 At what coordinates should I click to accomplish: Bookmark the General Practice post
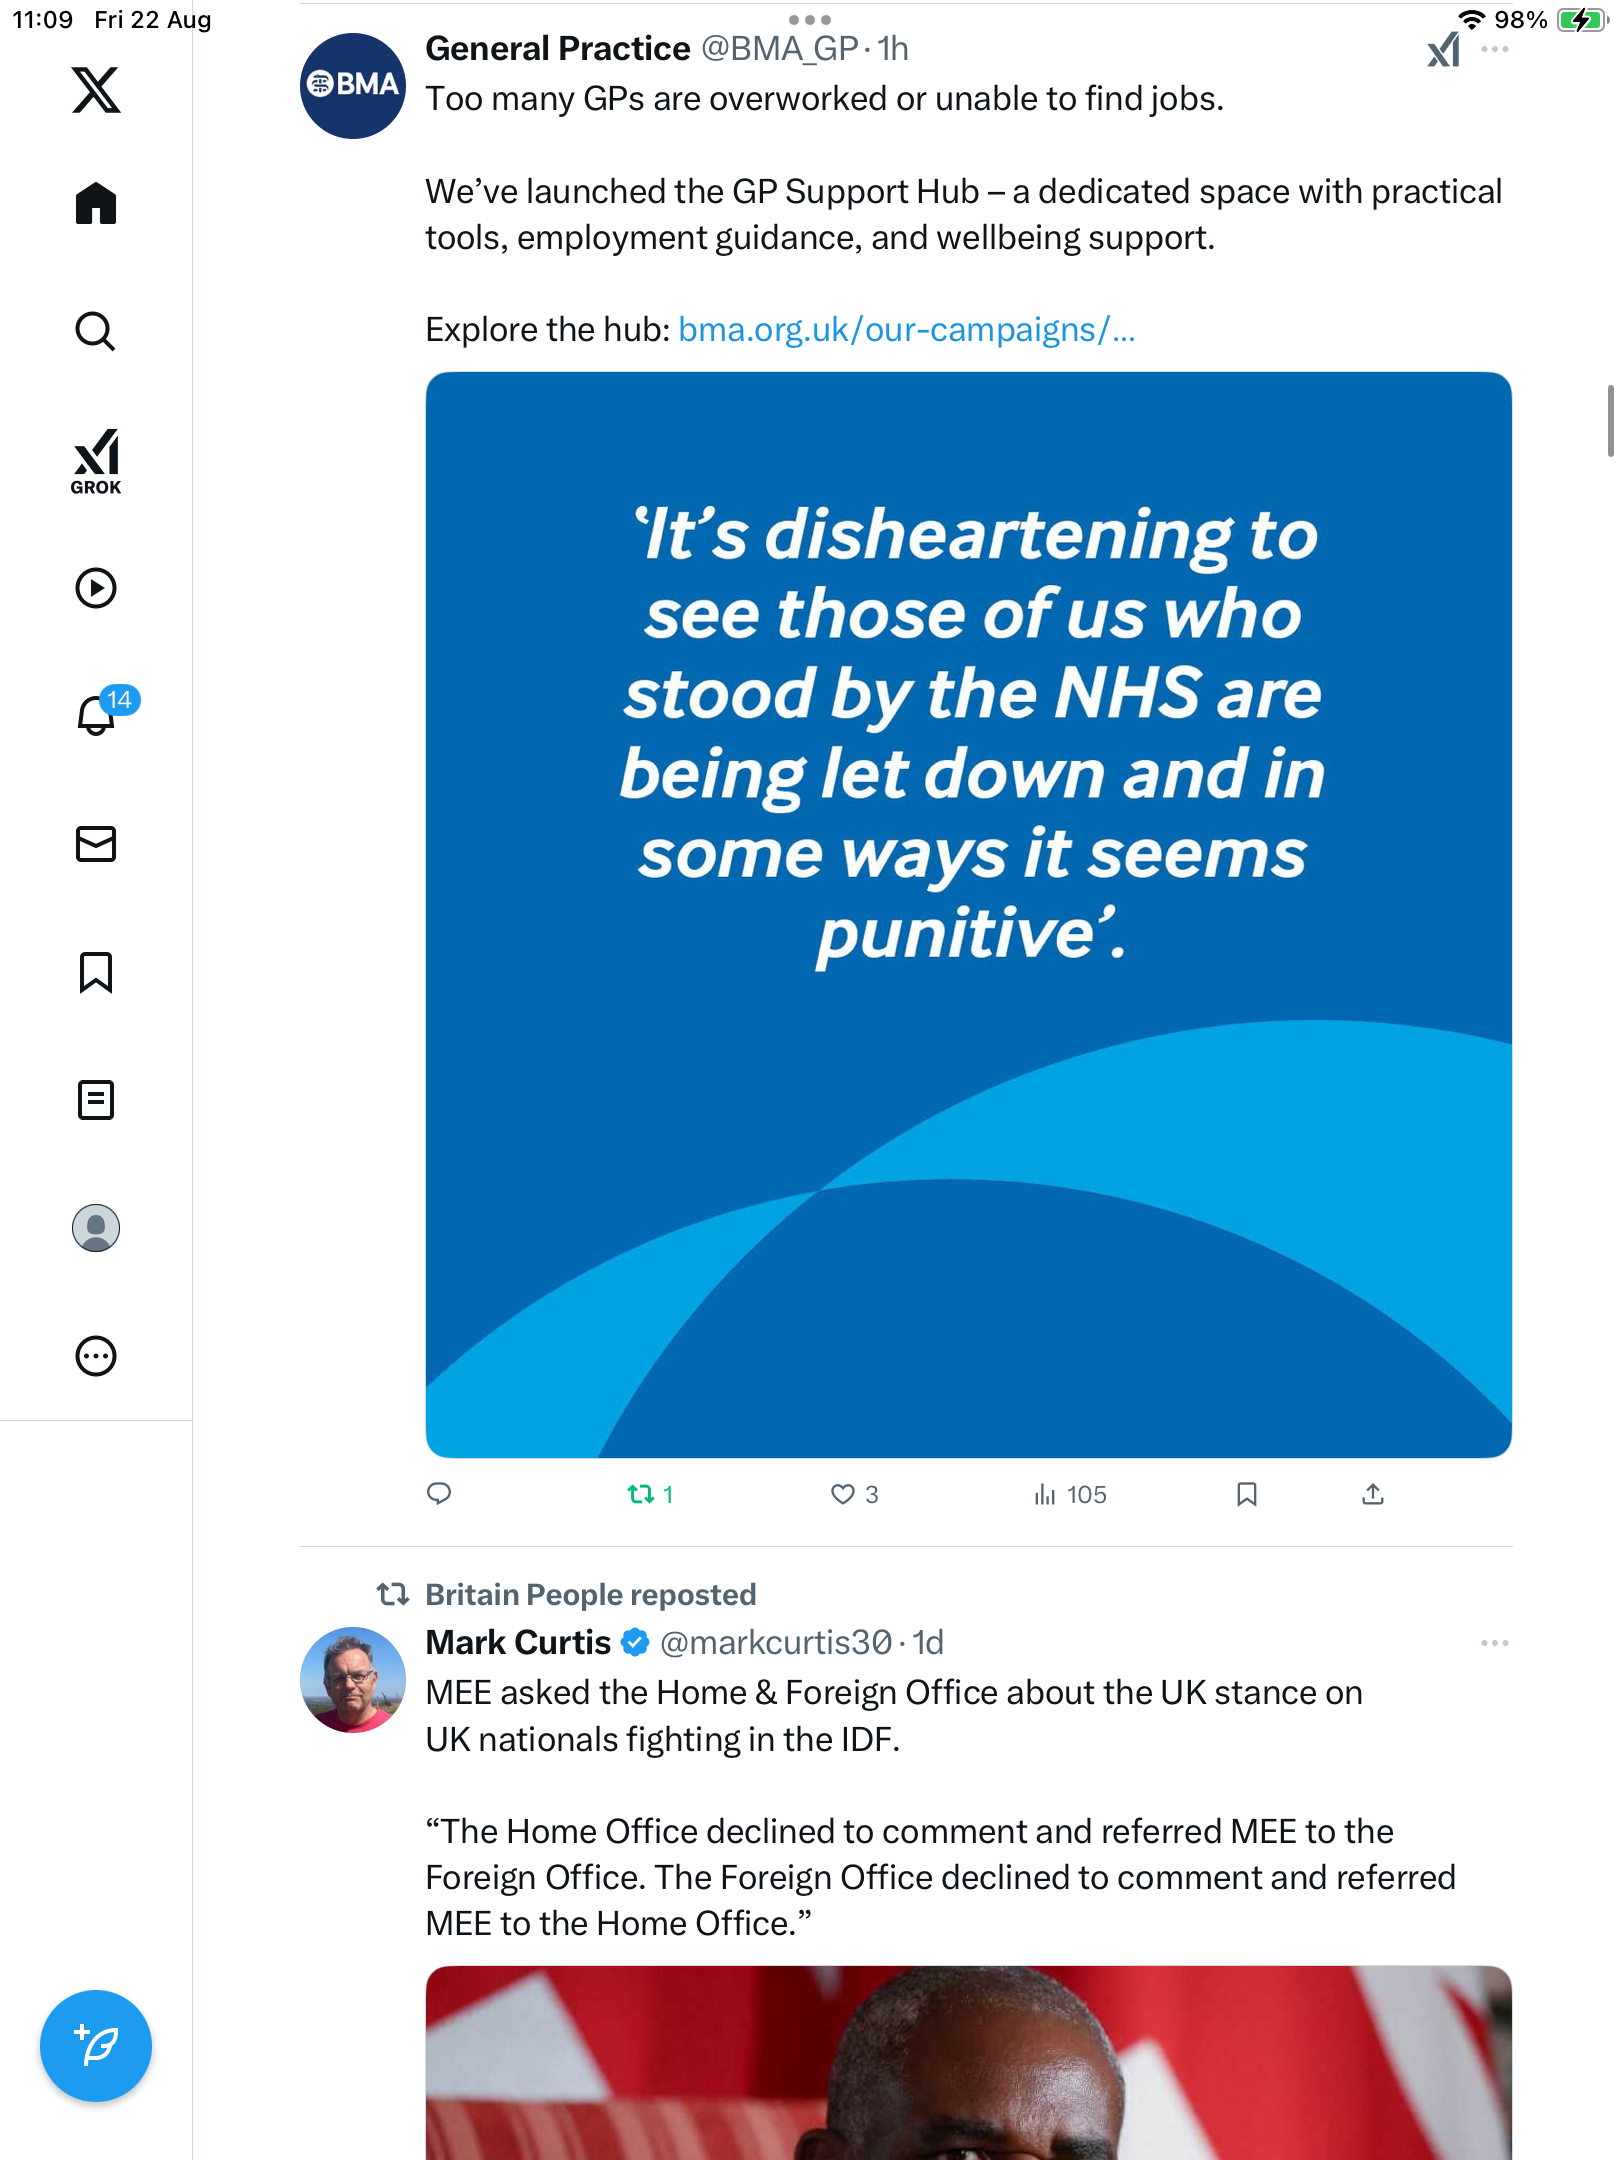pyautogui.click(x=1246, y=1494)
